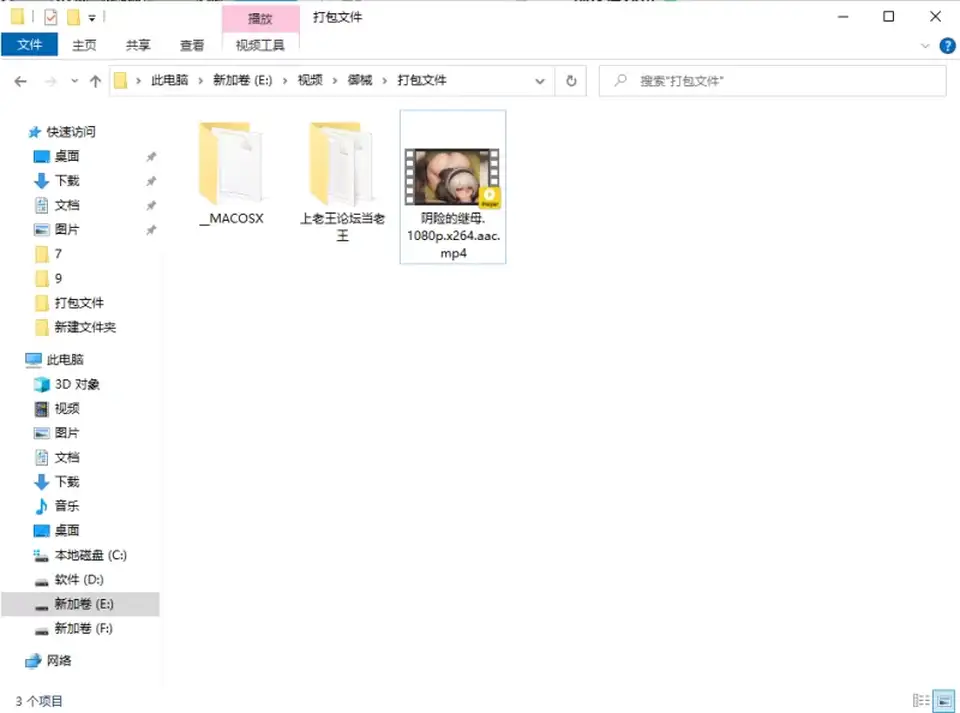
Task: Click the folder icon in the title bar
Action: [x=18, y=17]
